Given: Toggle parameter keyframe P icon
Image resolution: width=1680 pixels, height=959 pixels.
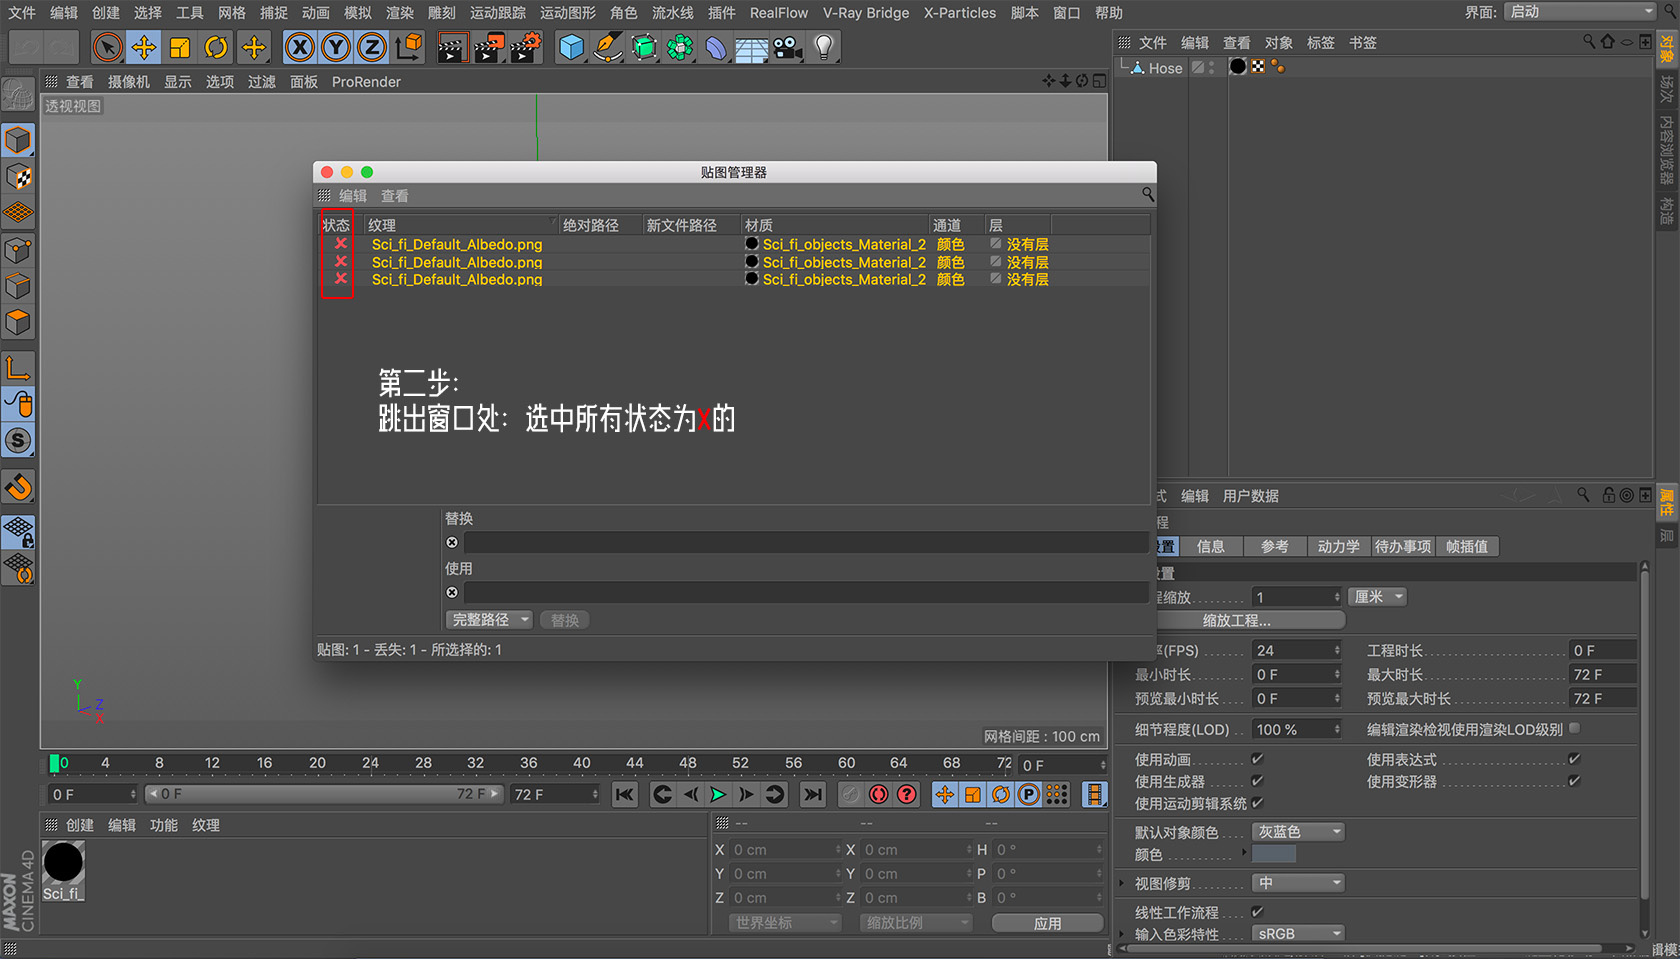Looking at the screenshot, I should (x=1029, y=794).
